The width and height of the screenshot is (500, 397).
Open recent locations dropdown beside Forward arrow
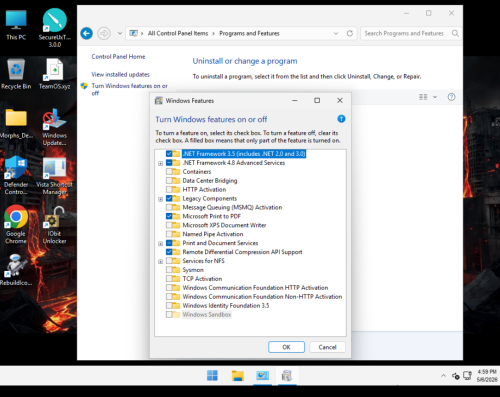click(x=120, y=33)
